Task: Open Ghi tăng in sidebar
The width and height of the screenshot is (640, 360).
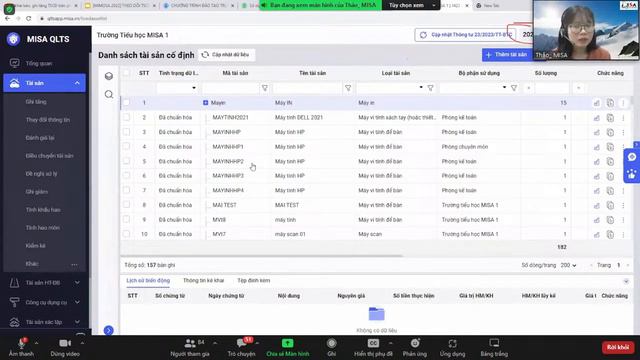Action: pos(36,102)
